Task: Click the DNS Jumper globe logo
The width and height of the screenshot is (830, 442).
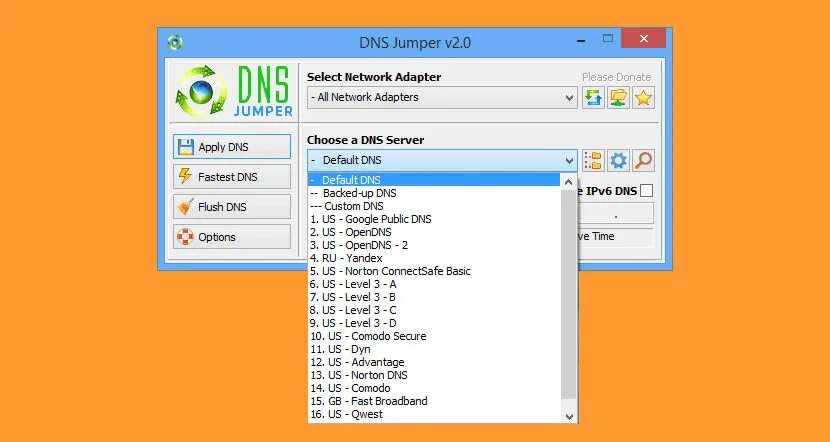Action: pyautogui.click(x=201, y=91)
